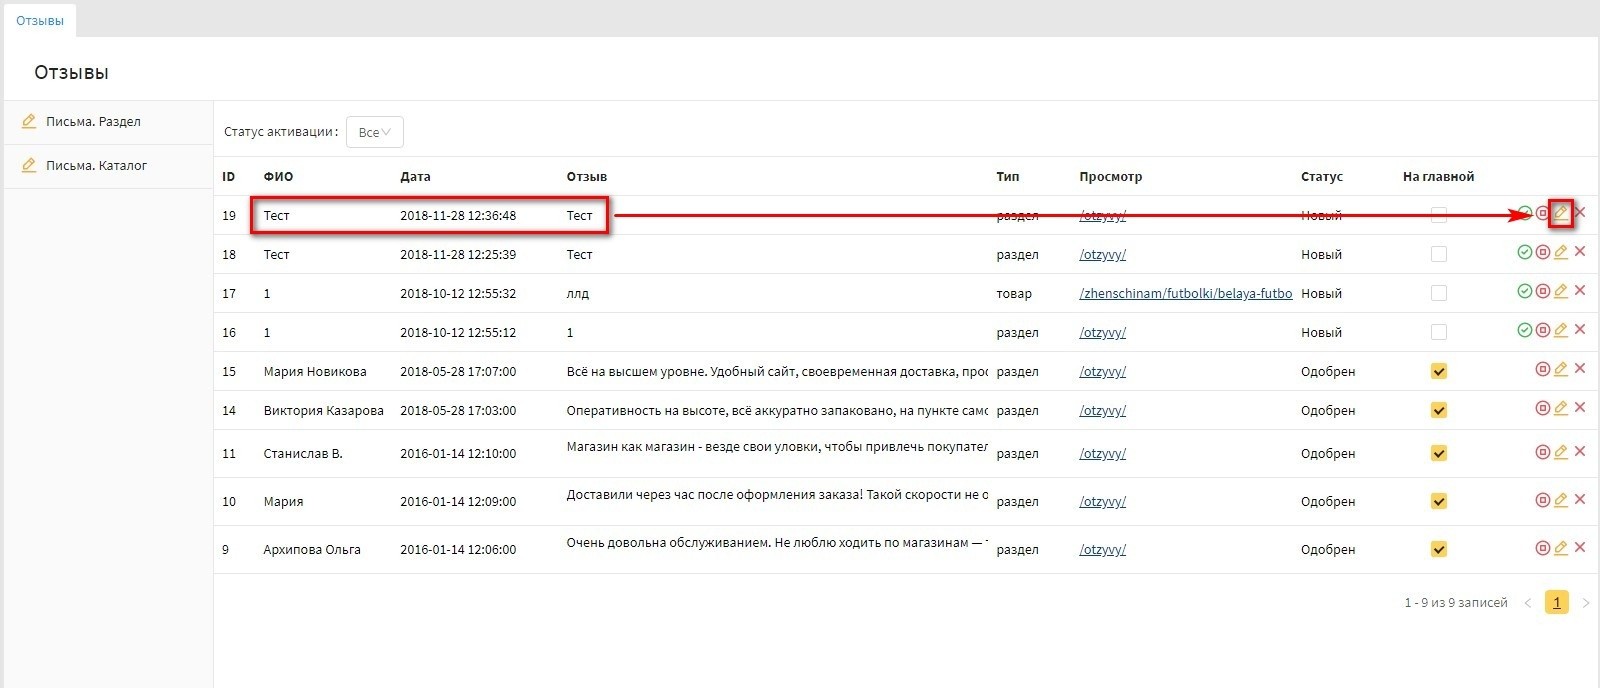Click the edit pencil for review 19
Screen dimensions: 1600x688
tap(1560, 213)
